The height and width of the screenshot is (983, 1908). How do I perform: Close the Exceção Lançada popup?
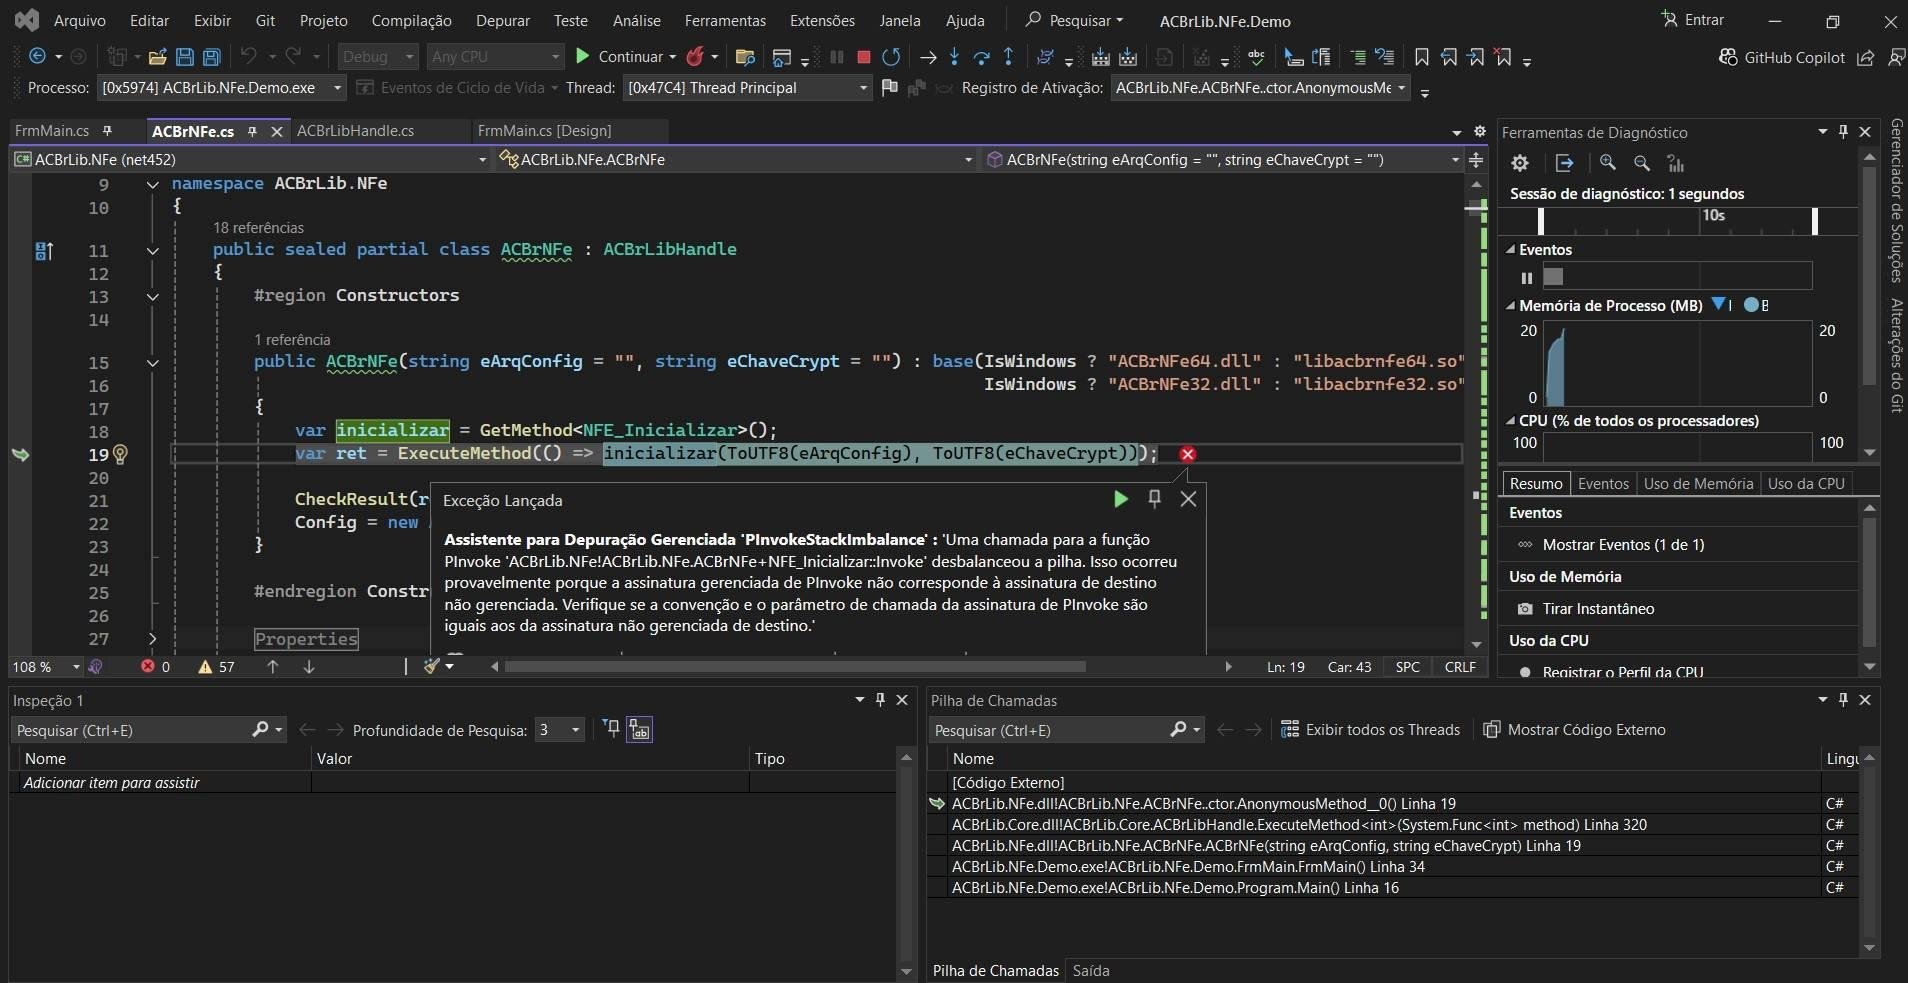coord(1188,499)
